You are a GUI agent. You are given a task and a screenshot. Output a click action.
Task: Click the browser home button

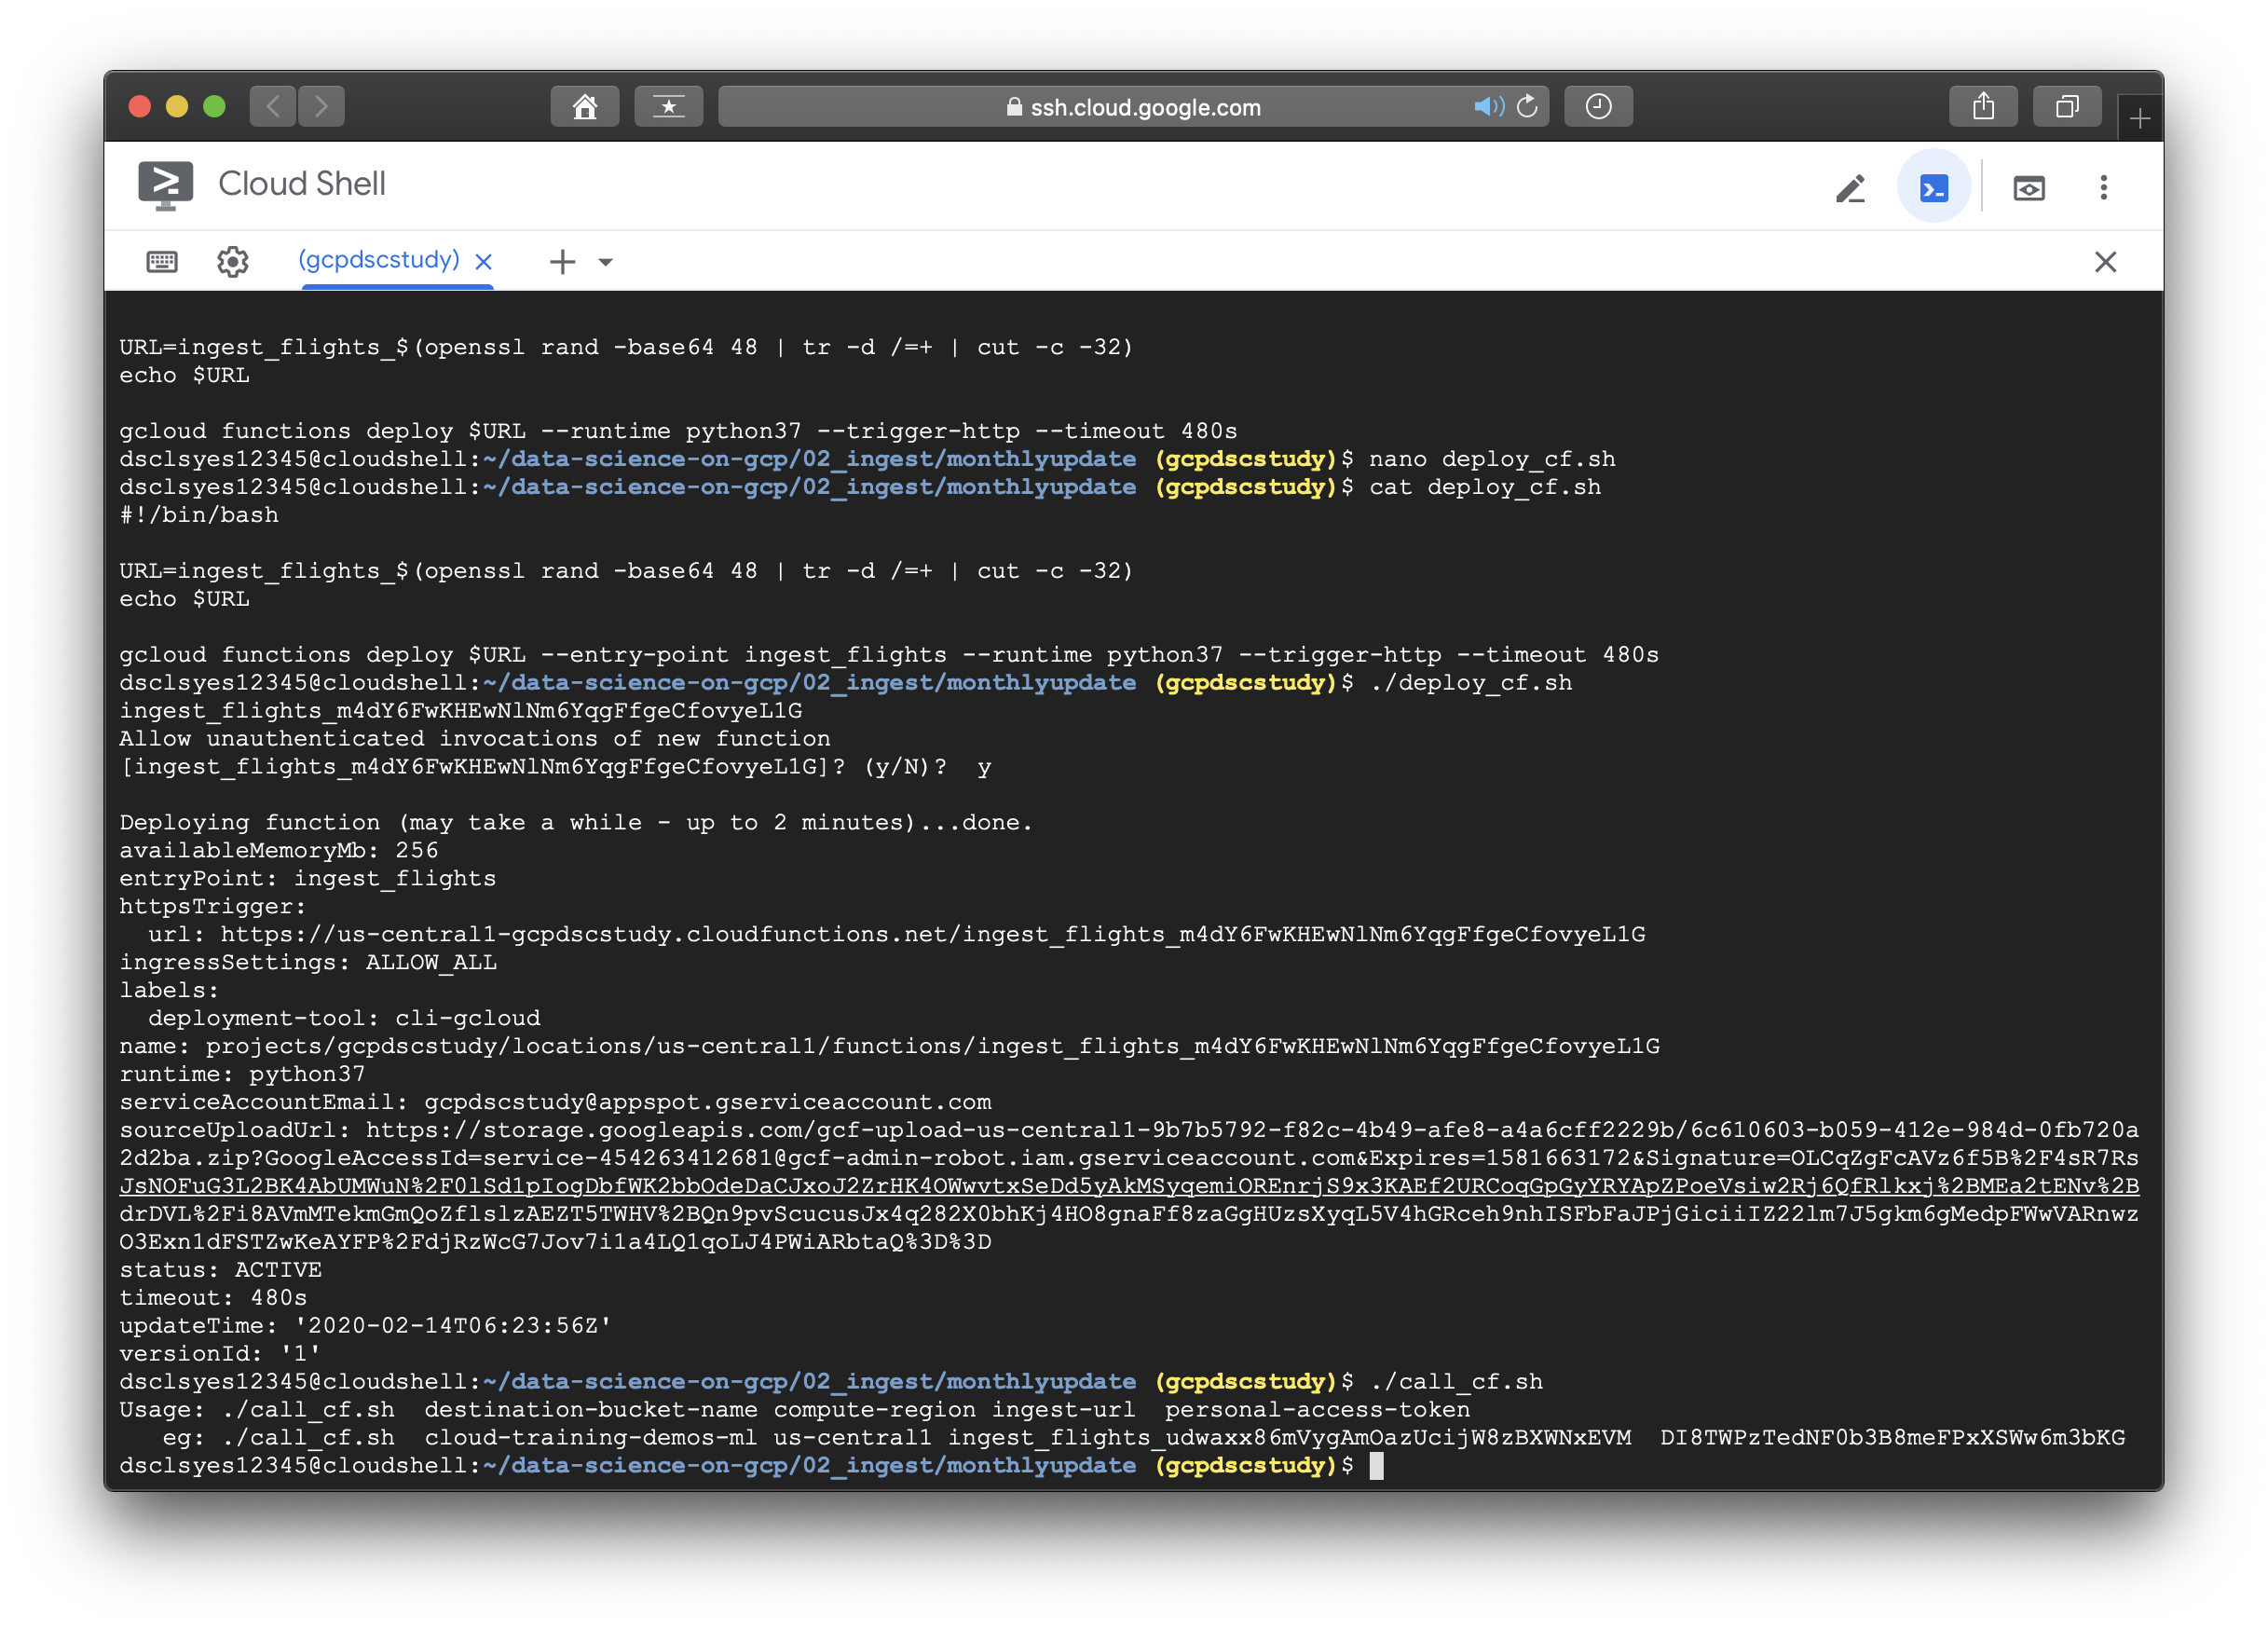585,106
